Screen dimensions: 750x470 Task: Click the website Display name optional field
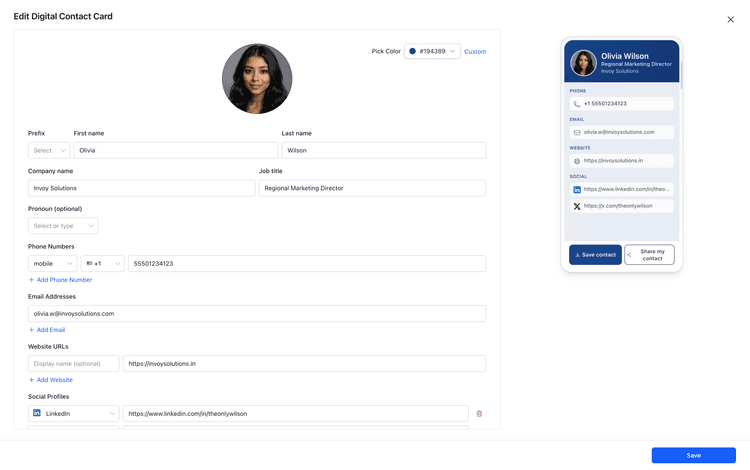point(74,363)
